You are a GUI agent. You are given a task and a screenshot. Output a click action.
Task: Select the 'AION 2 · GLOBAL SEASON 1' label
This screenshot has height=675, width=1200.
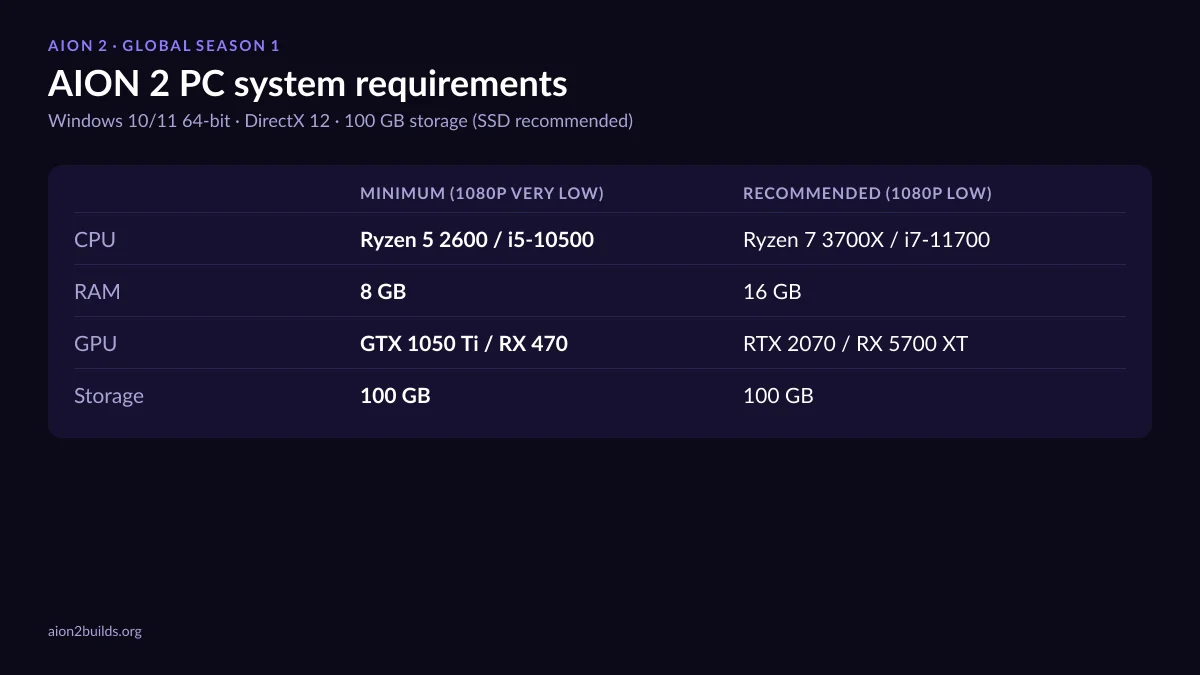[x=164, y=46]
